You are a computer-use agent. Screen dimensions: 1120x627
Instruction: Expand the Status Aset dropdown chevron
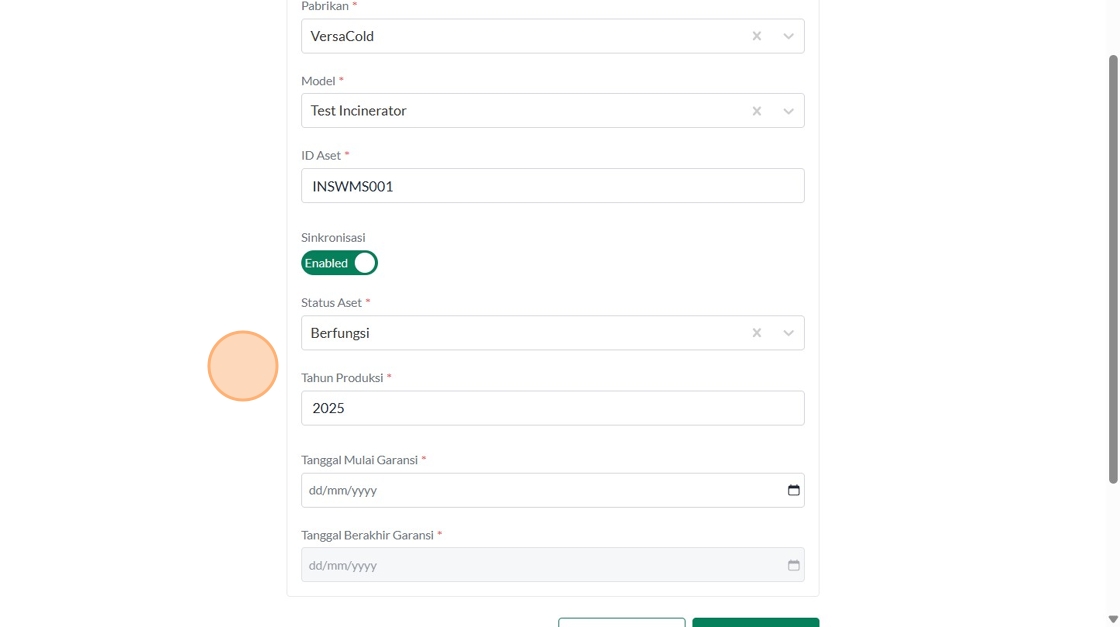[789, 333]
